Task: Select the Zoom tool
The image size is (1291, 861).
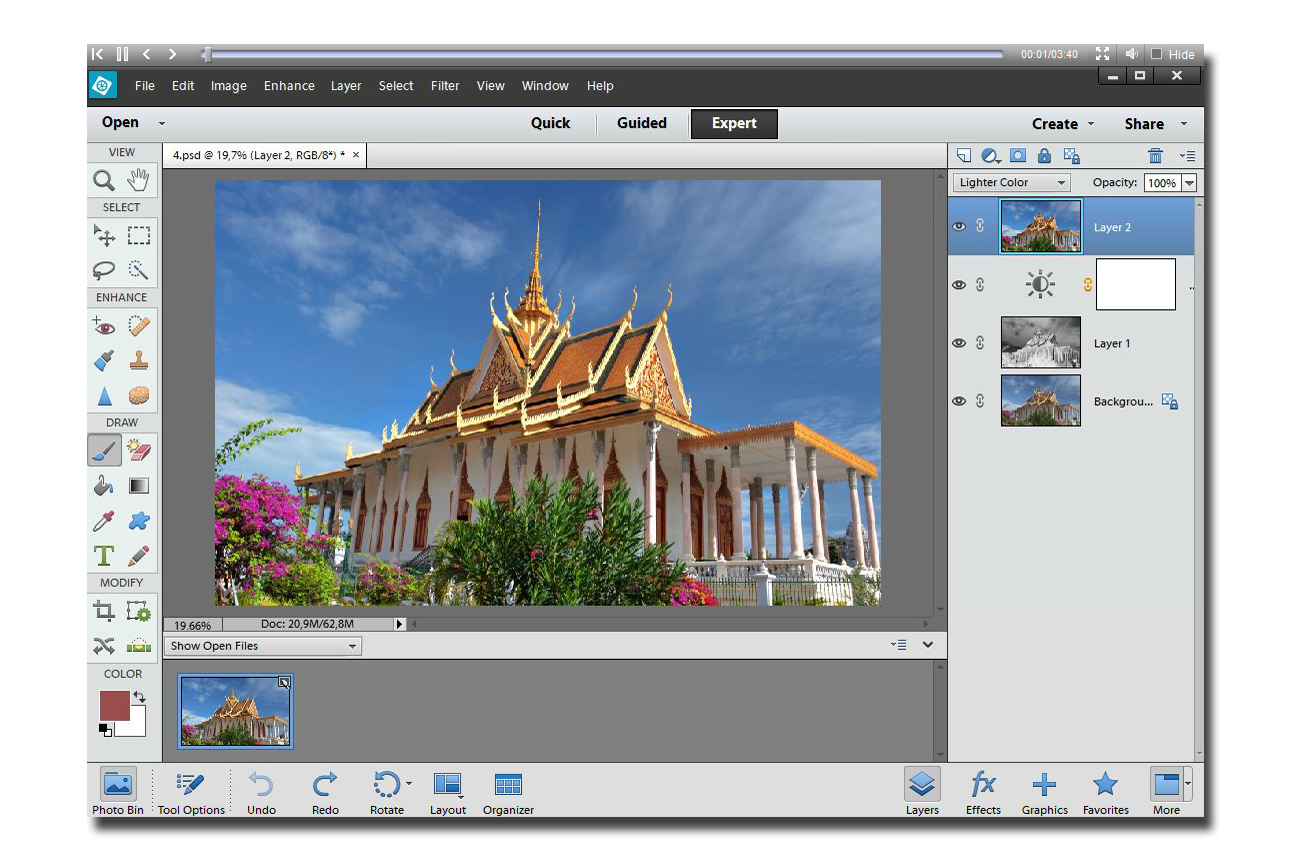Action: pyautogui.click(x=104, y=180)
